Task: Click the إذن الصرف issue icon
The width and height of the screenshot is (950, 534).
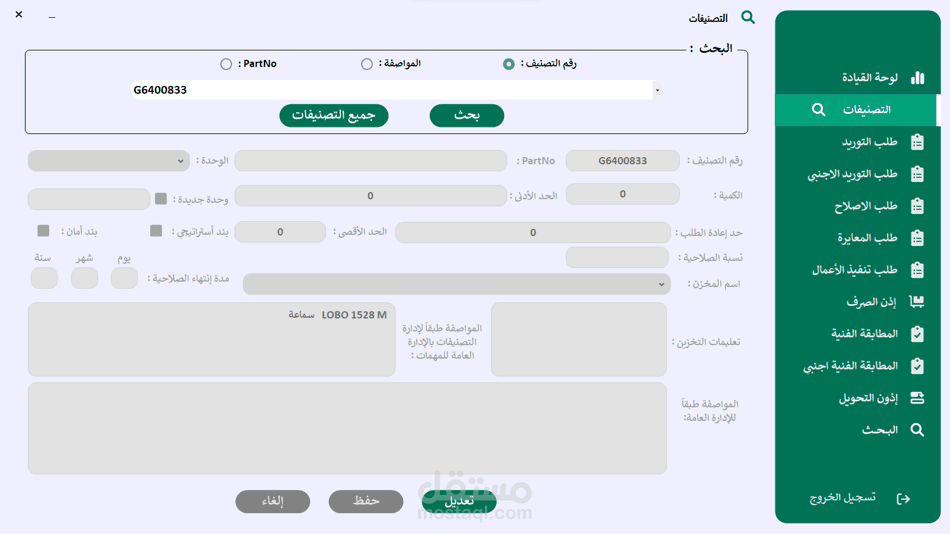Action: coord(917,302)
